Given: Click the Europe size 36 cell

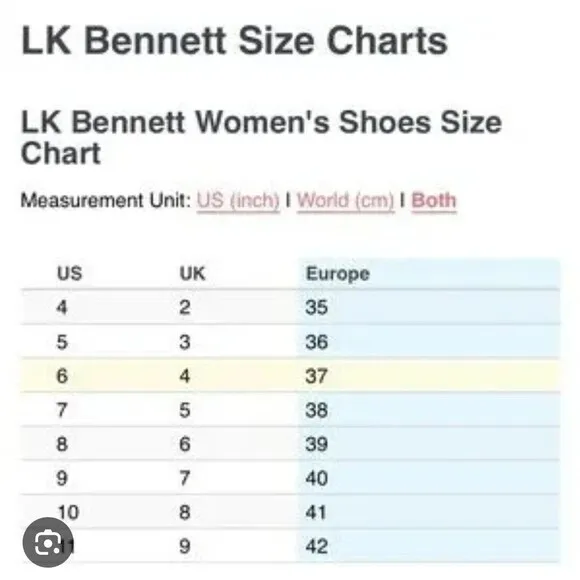Looking at the screenshot, I should [317, 341].
